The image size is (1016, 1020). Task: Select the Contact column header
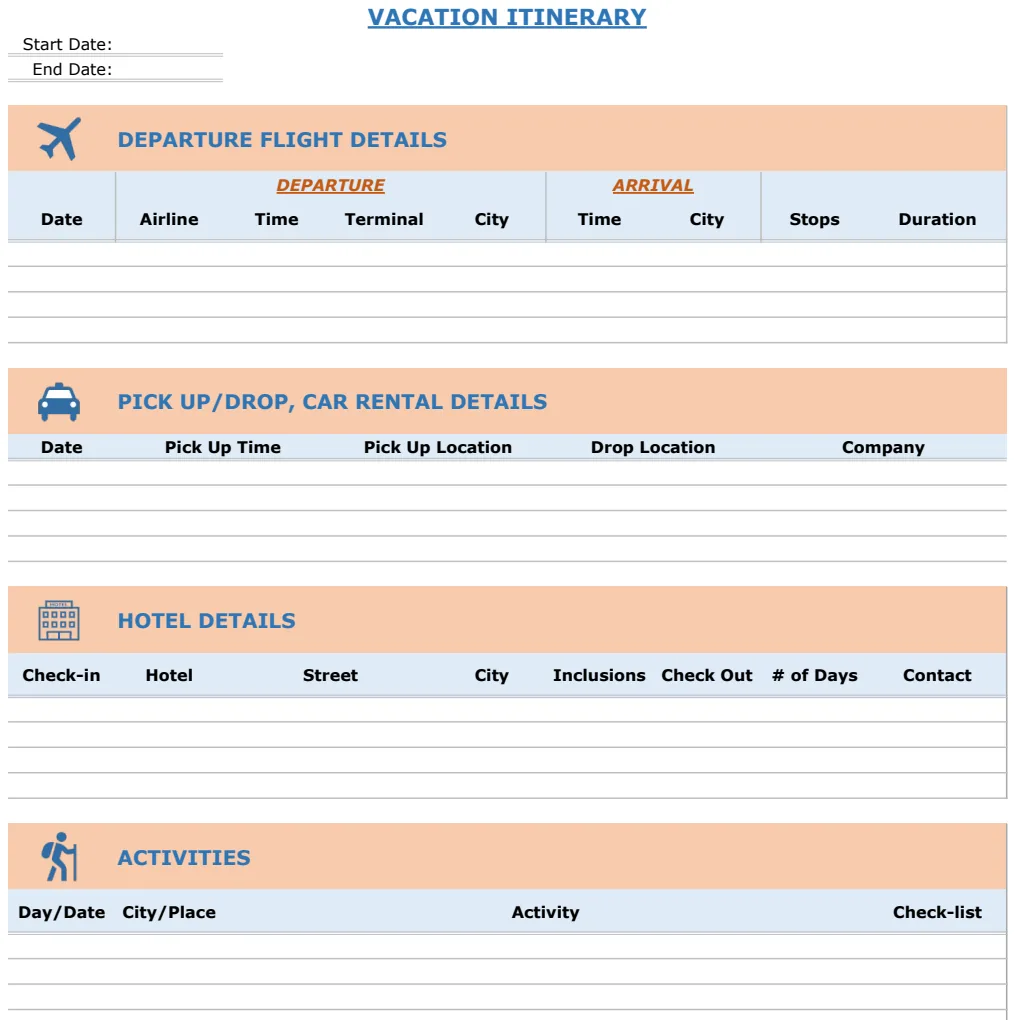[x=937, y=675]
